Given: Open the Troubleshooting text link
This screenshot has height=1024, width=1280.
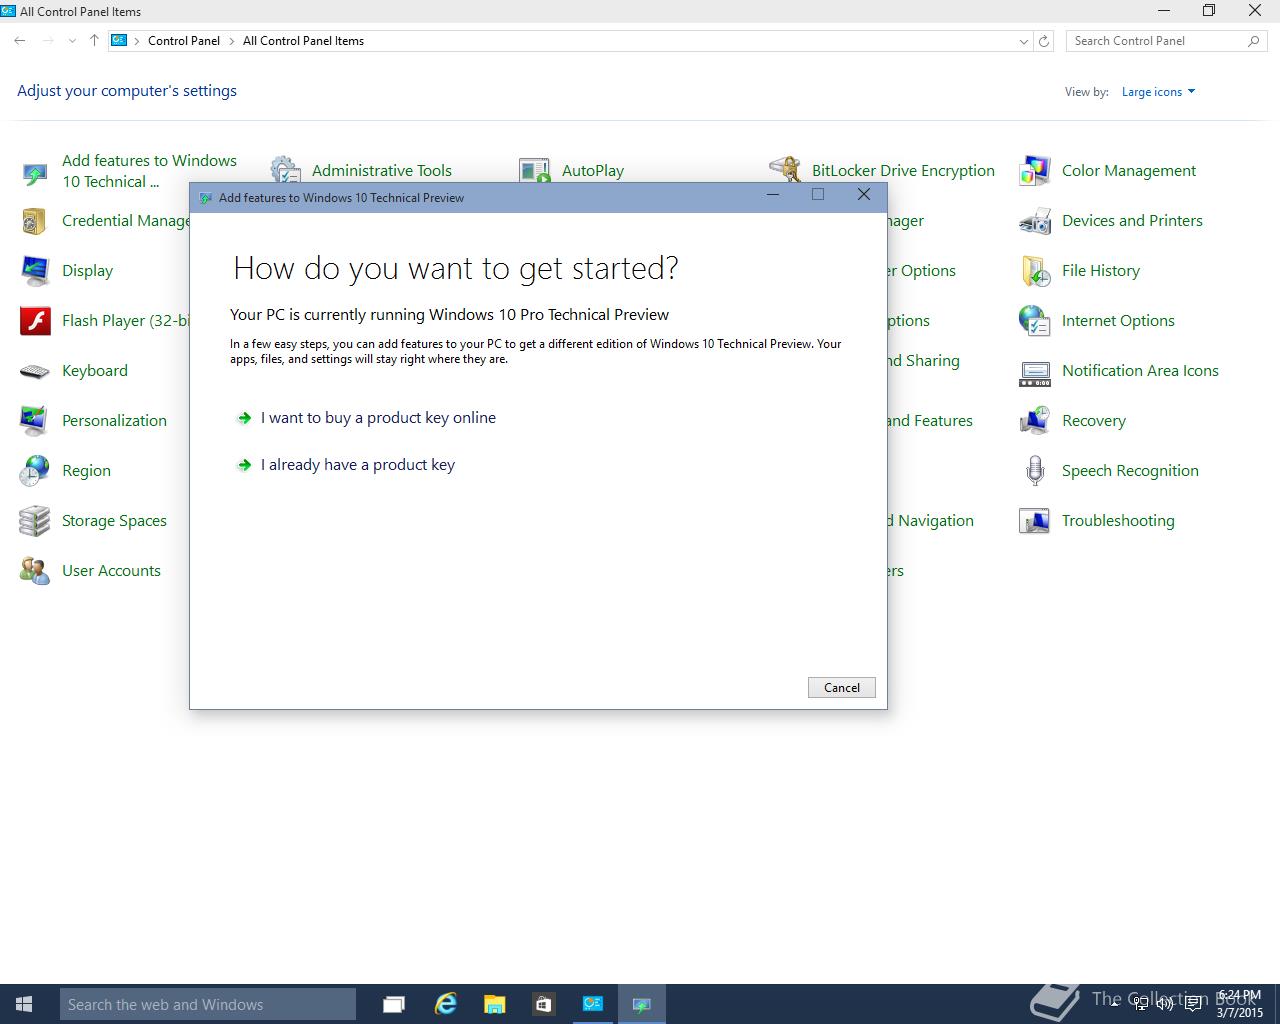Looking at the screenshot, I should 1118,521.
